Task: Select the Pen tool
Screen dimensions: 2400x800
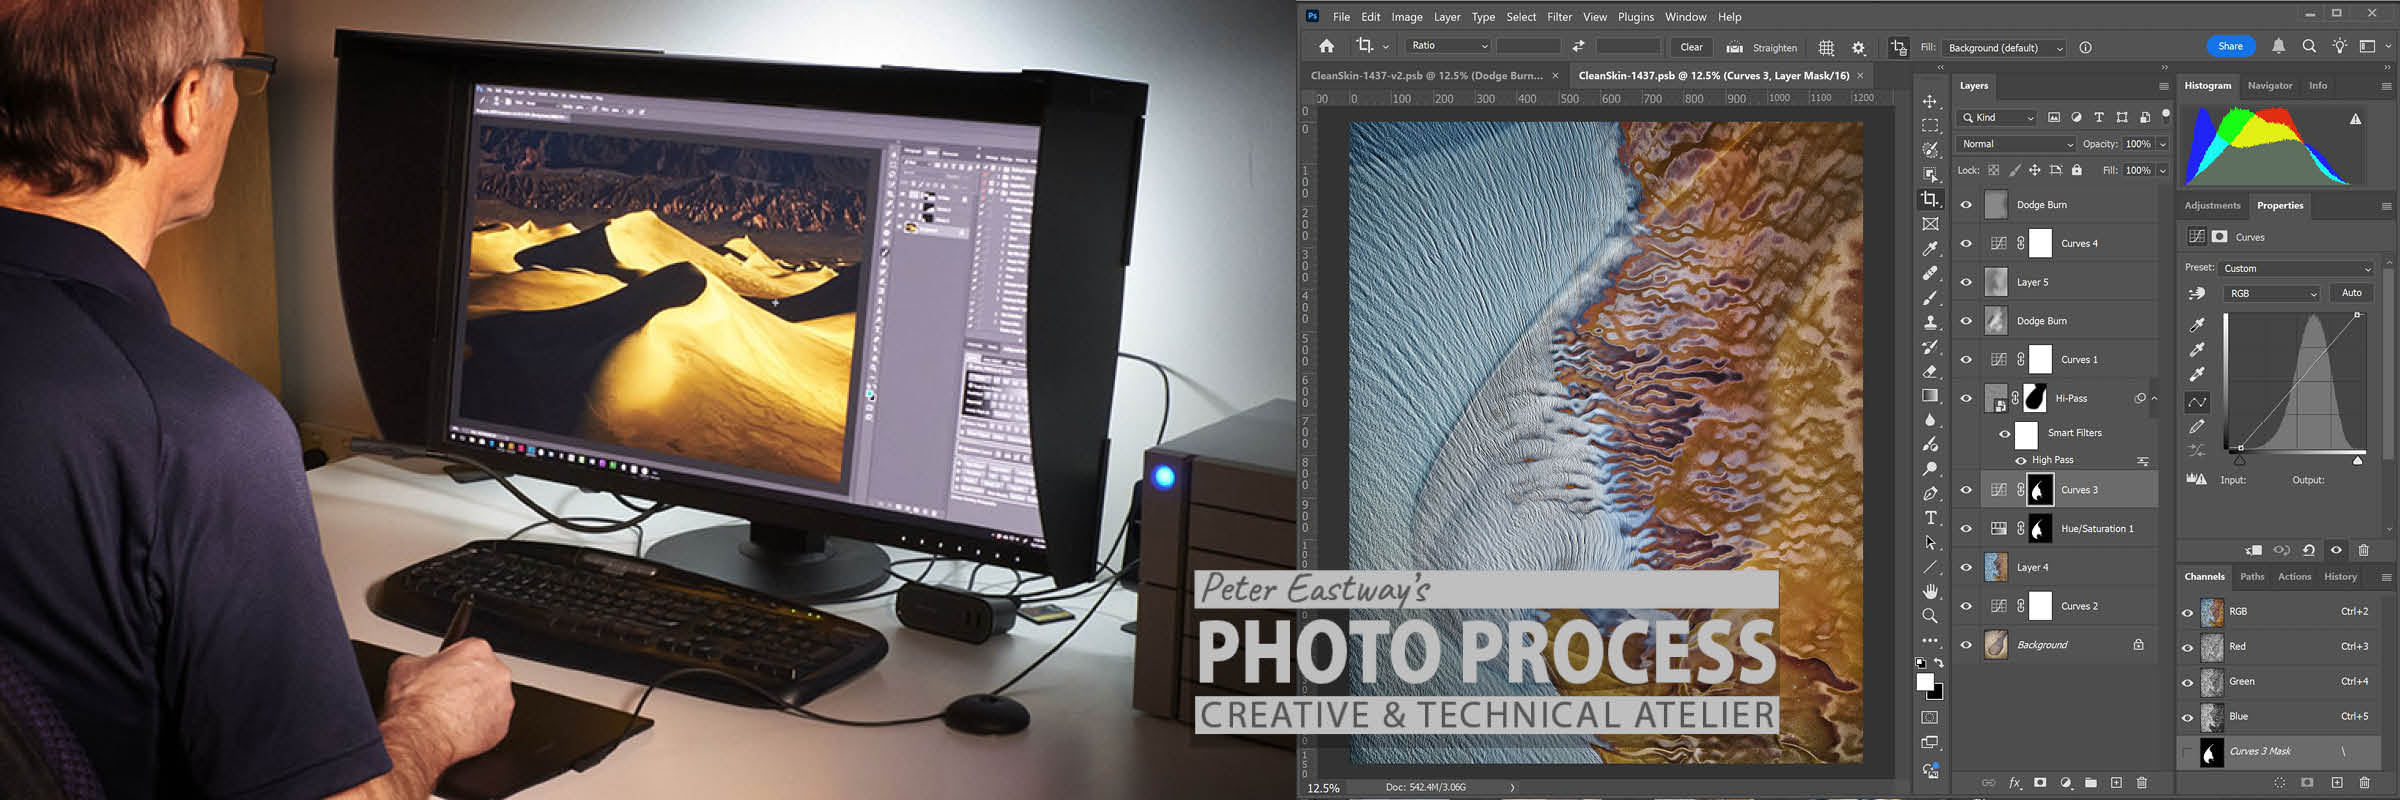Action: click(x=1930, y=493)
